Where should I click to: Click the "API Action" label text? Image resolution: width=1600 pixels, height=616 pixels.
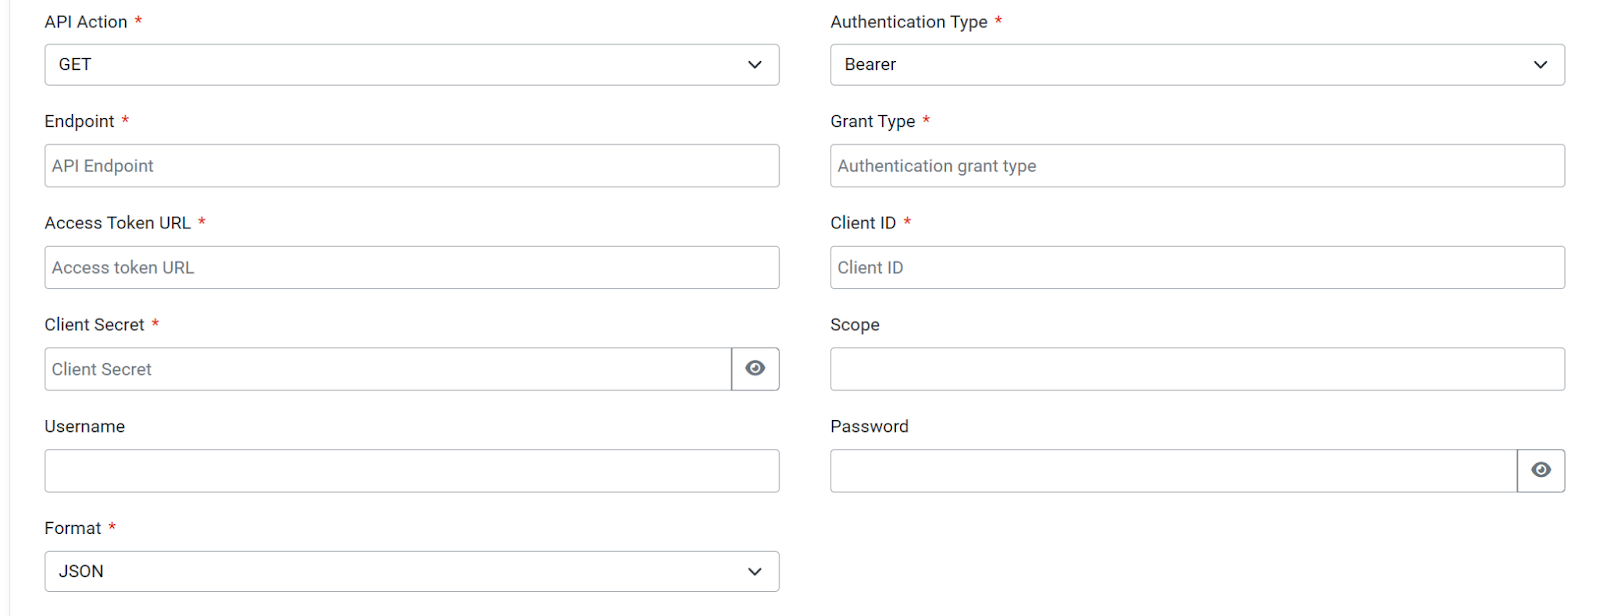coord(86,22)
